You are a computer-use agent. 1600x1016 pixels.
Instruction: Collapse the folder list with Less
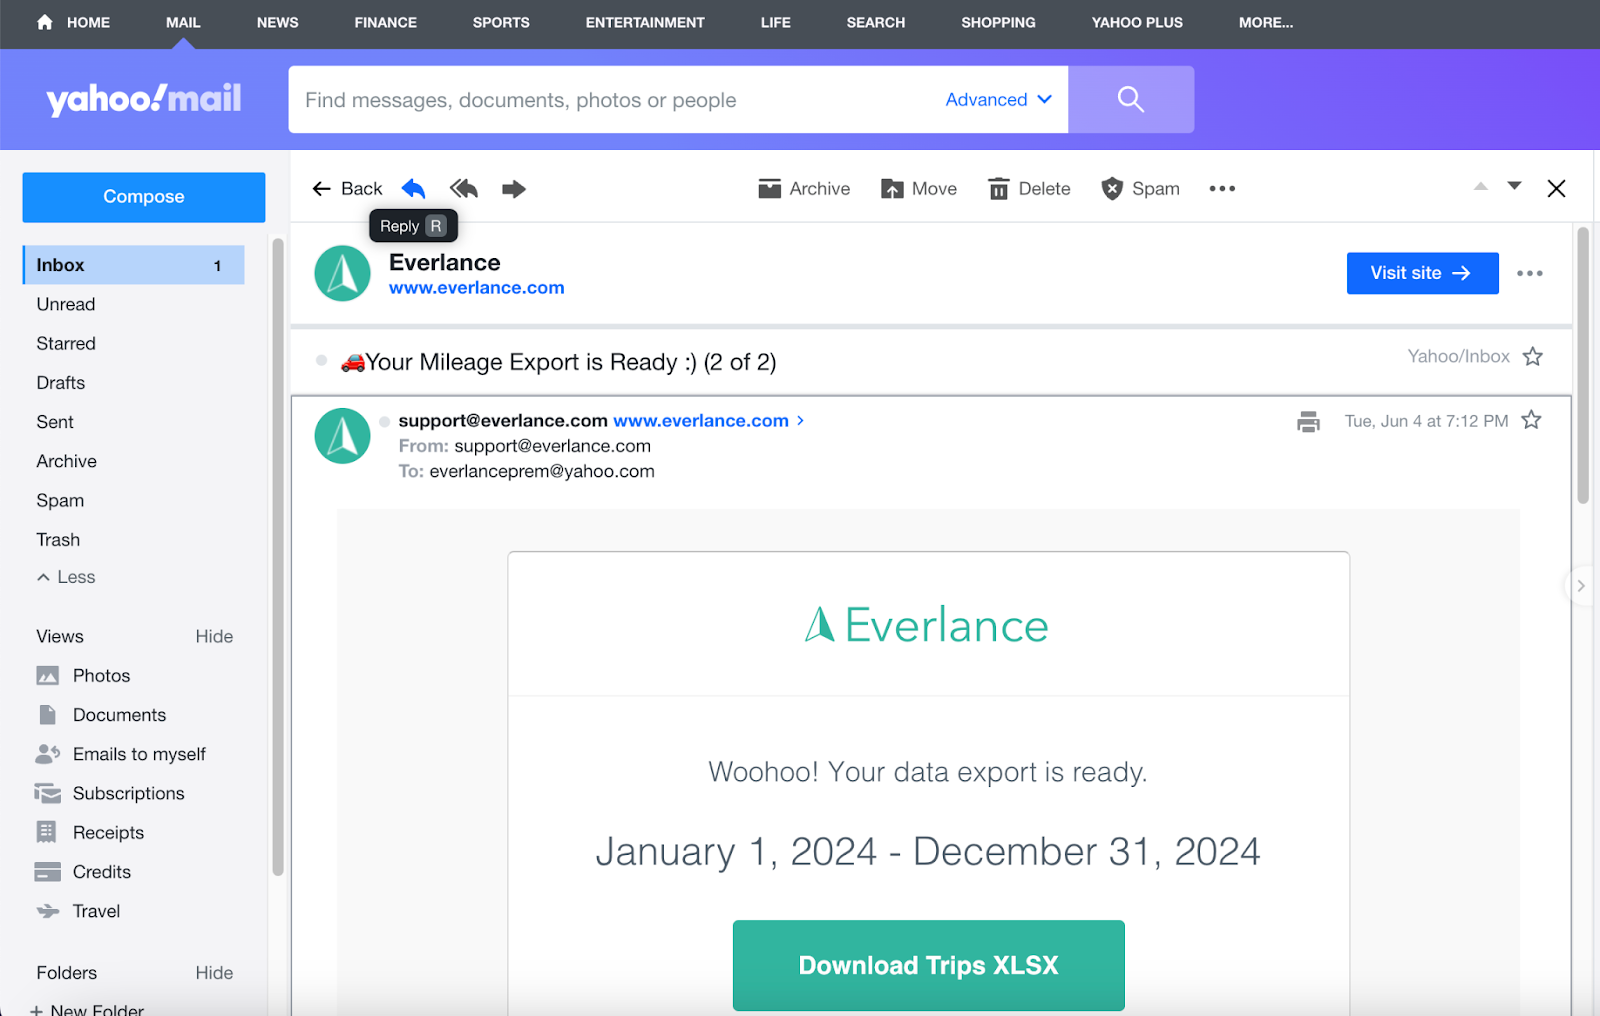[66, 577]
